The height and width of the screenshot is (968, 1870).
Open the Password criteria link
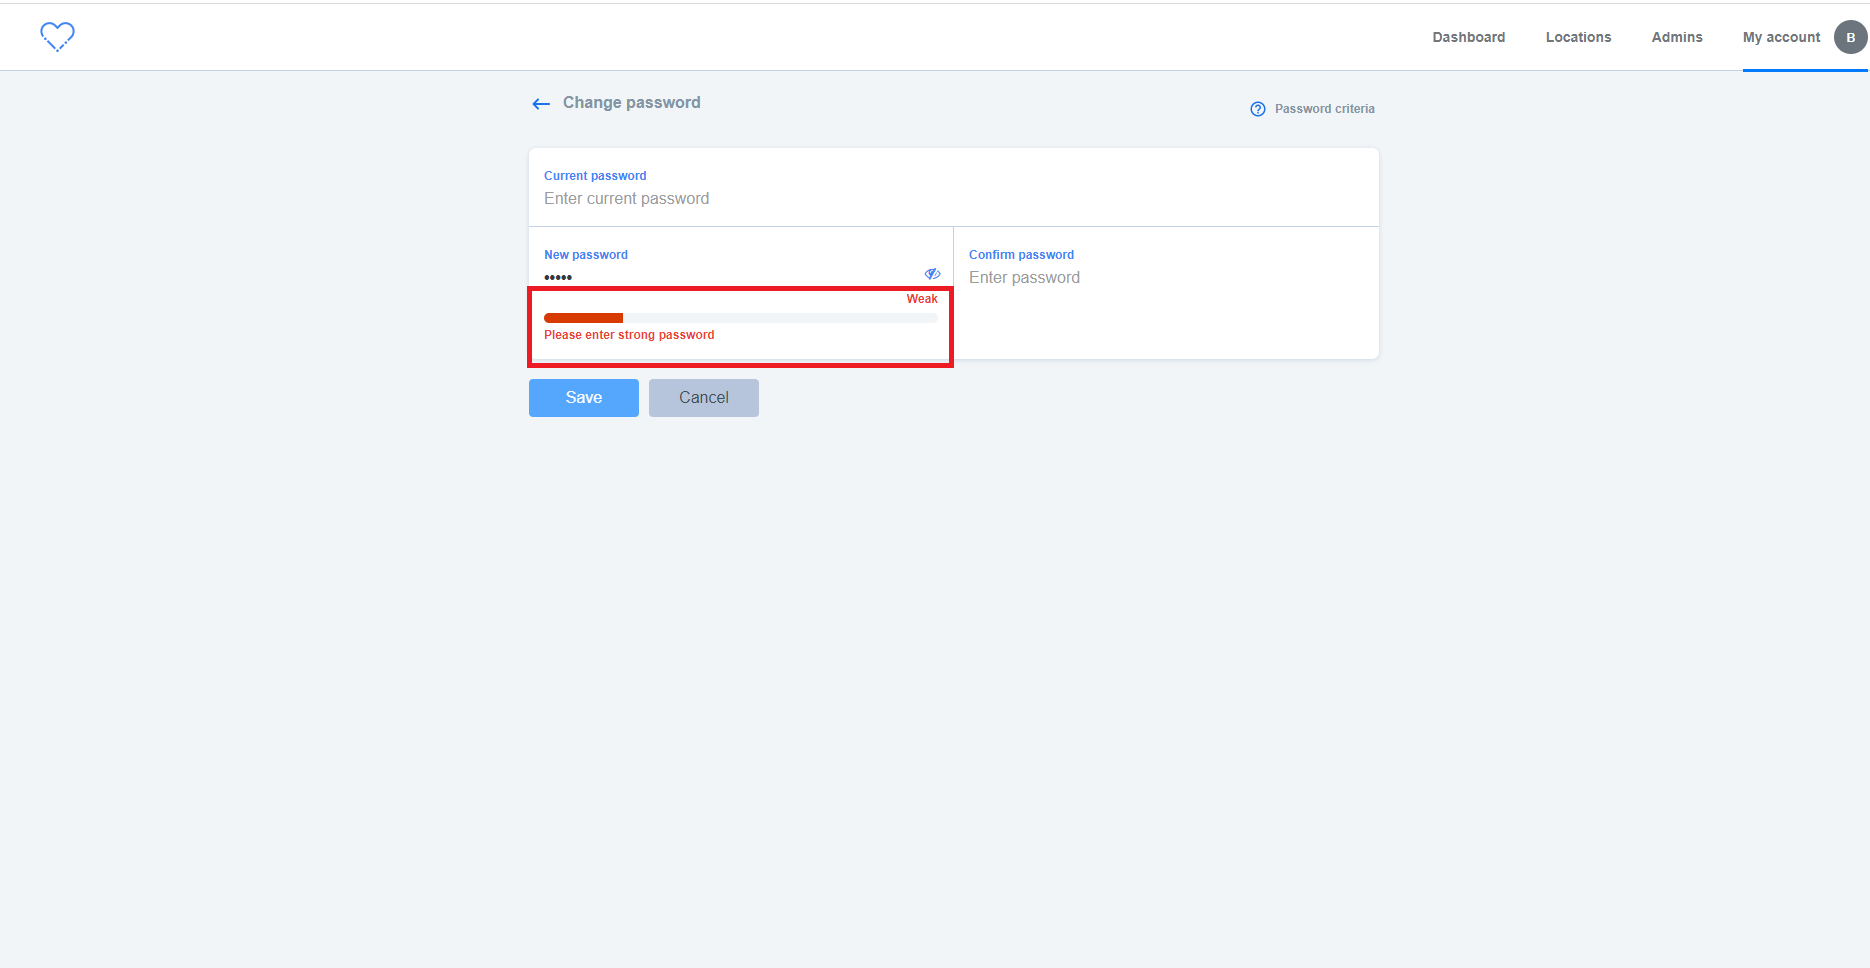1324,108
